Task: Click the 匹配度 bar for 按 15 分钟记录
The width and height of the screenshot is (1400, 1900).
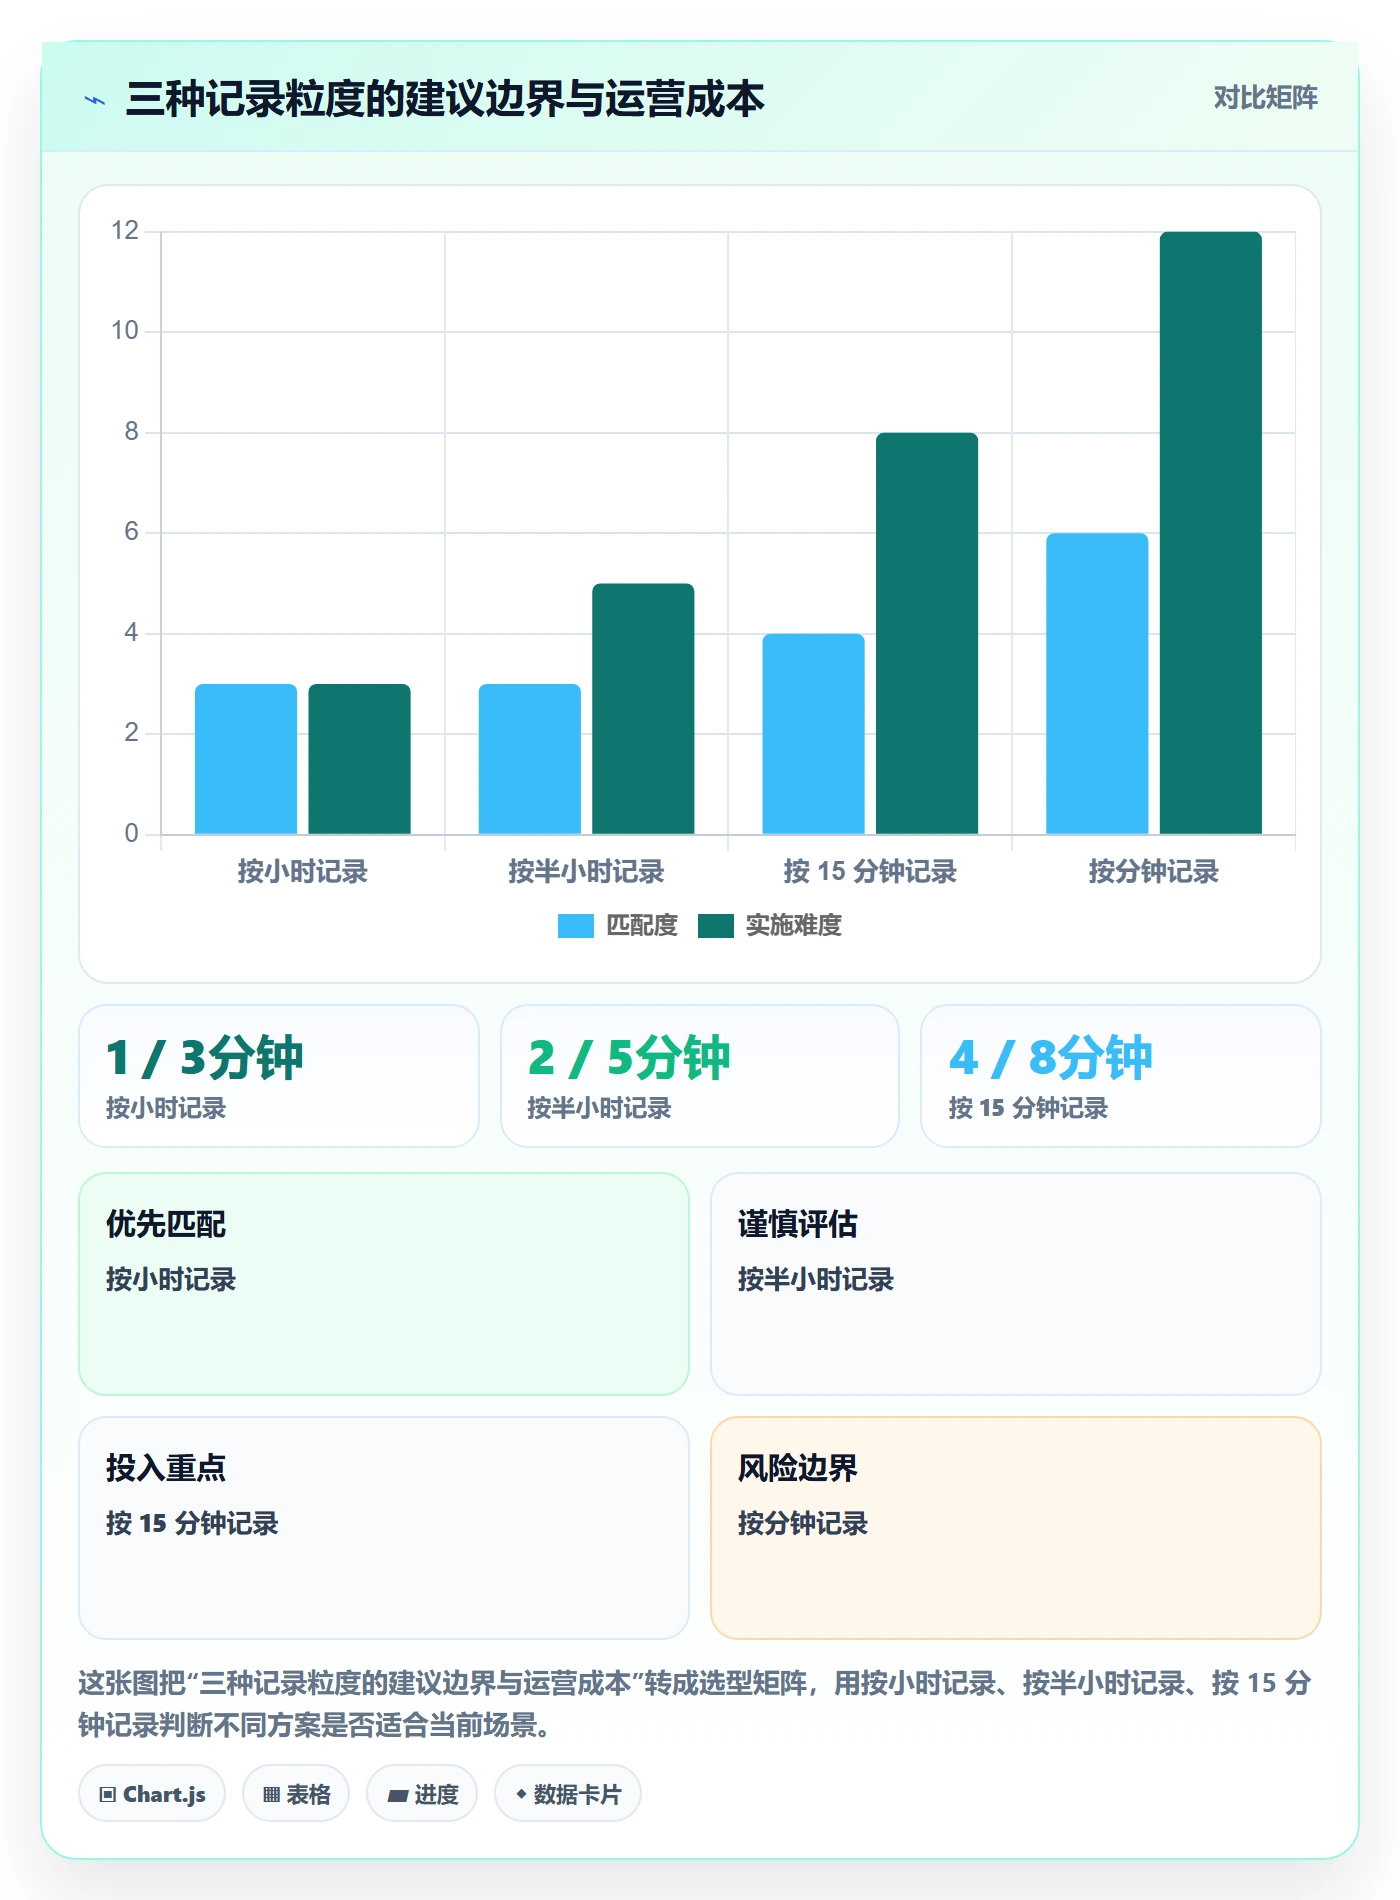Action: (x=813, y=734)
